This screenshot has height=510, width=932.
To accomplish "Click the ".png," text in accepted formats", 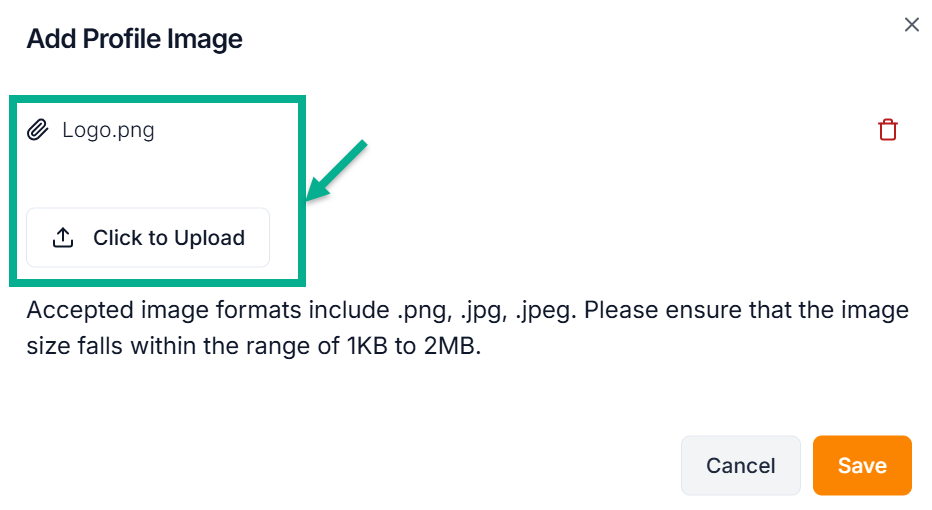I will (x=425, y=310).
